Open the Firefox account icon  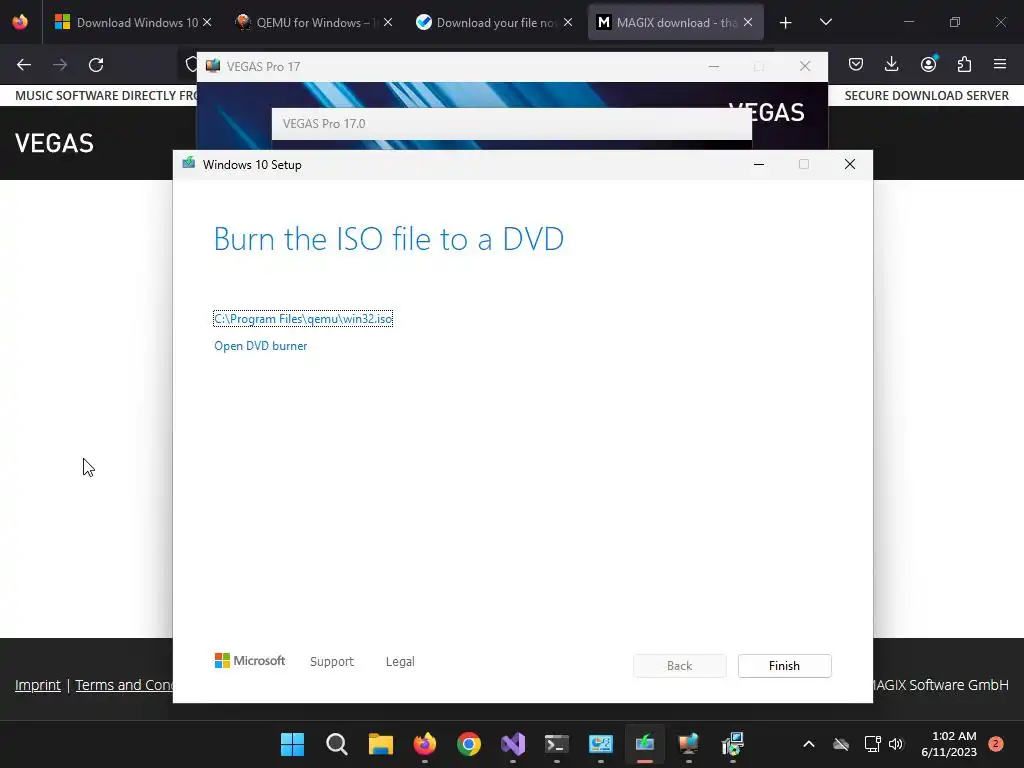tap(928, 64)
